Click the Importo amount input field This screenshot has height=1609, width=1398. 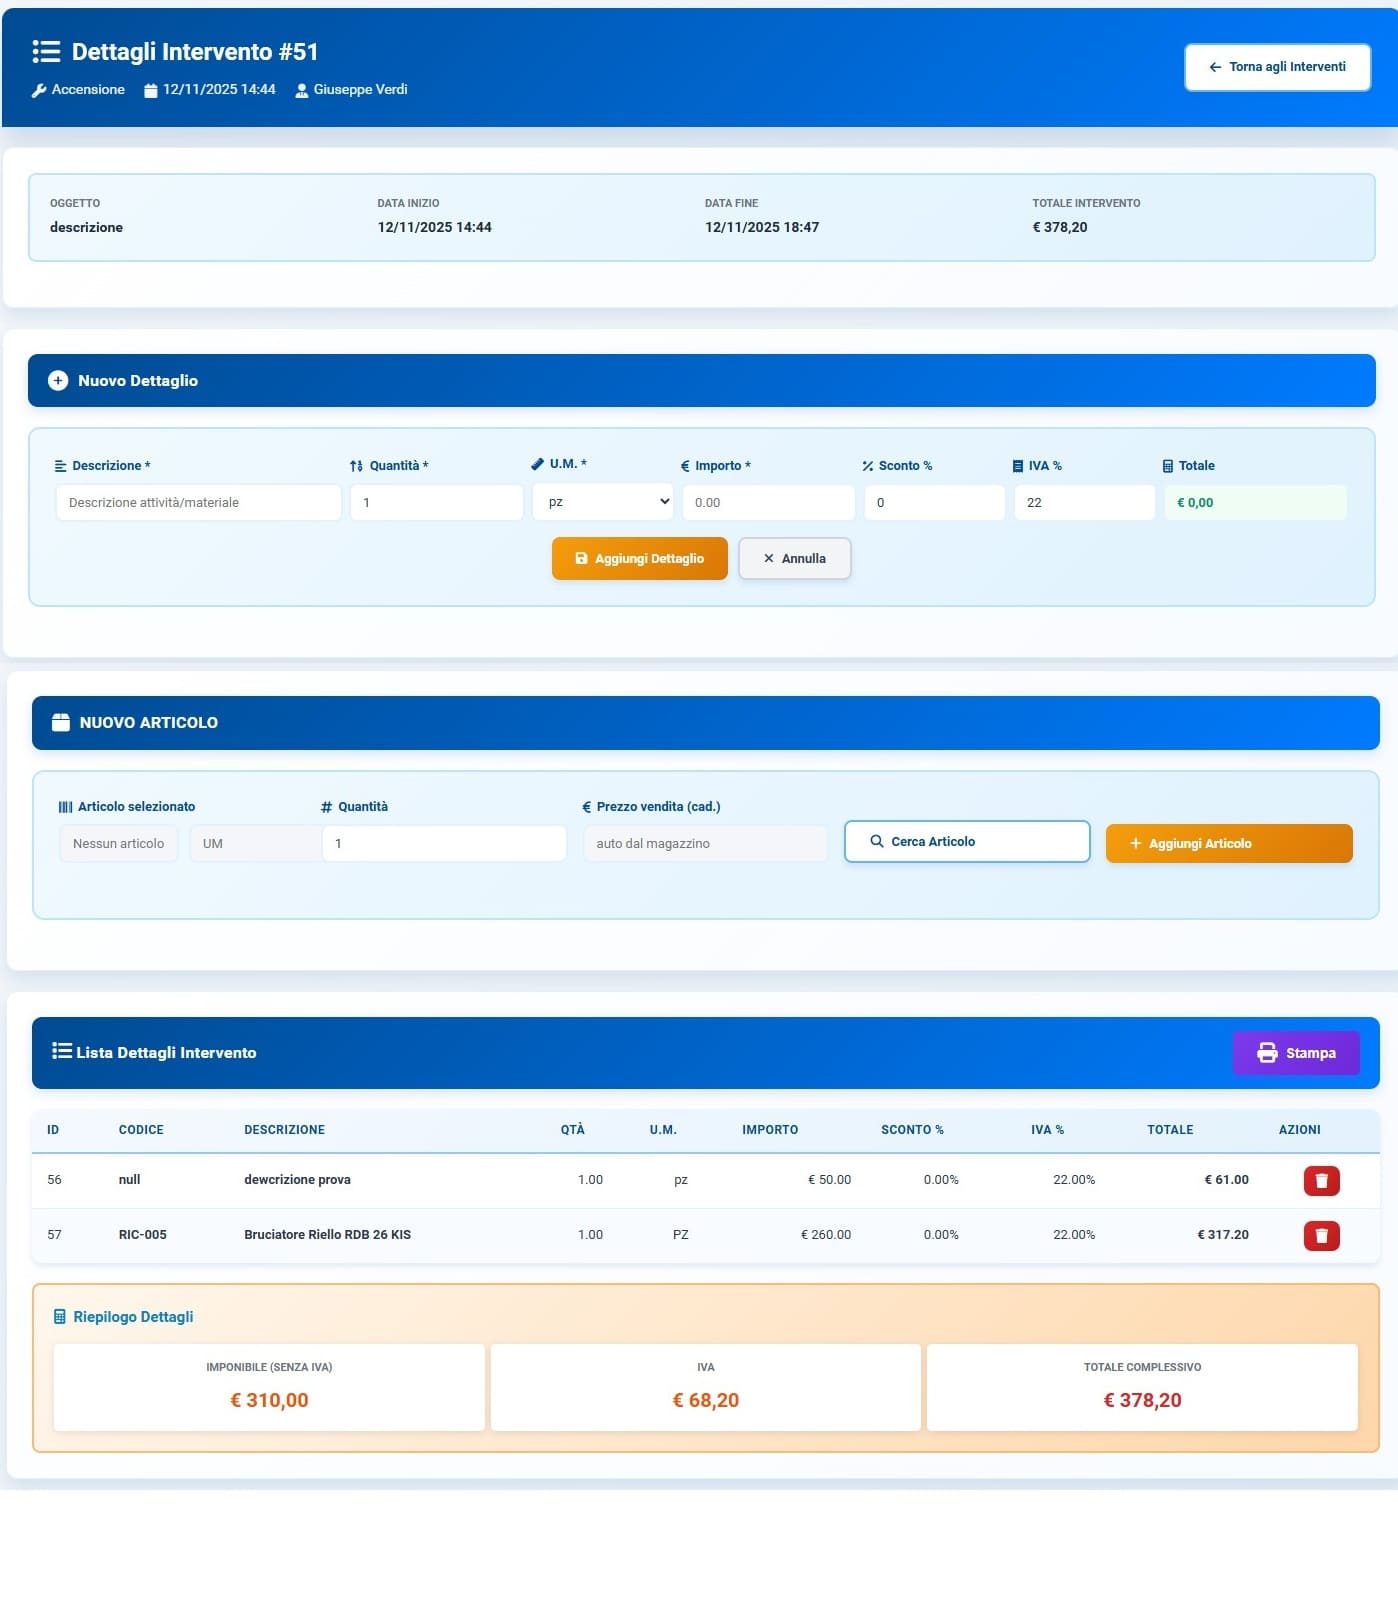tap(767, 502)
